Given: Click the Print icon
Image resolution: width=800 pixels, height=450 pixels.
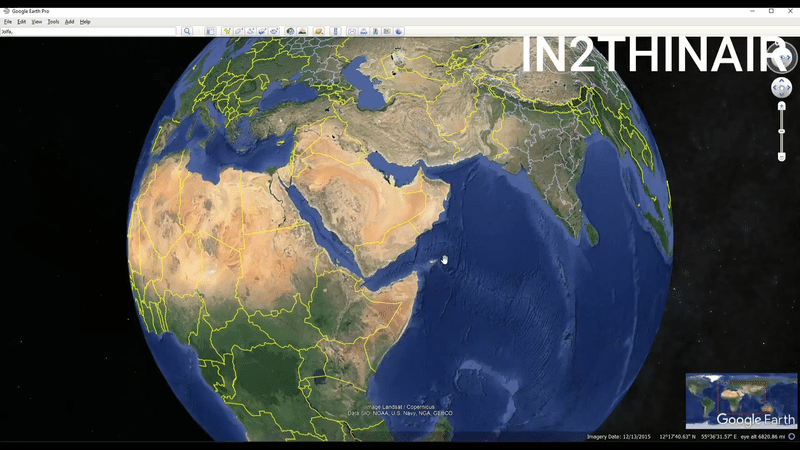Looking at the screenshot, I should click(364, 31).
